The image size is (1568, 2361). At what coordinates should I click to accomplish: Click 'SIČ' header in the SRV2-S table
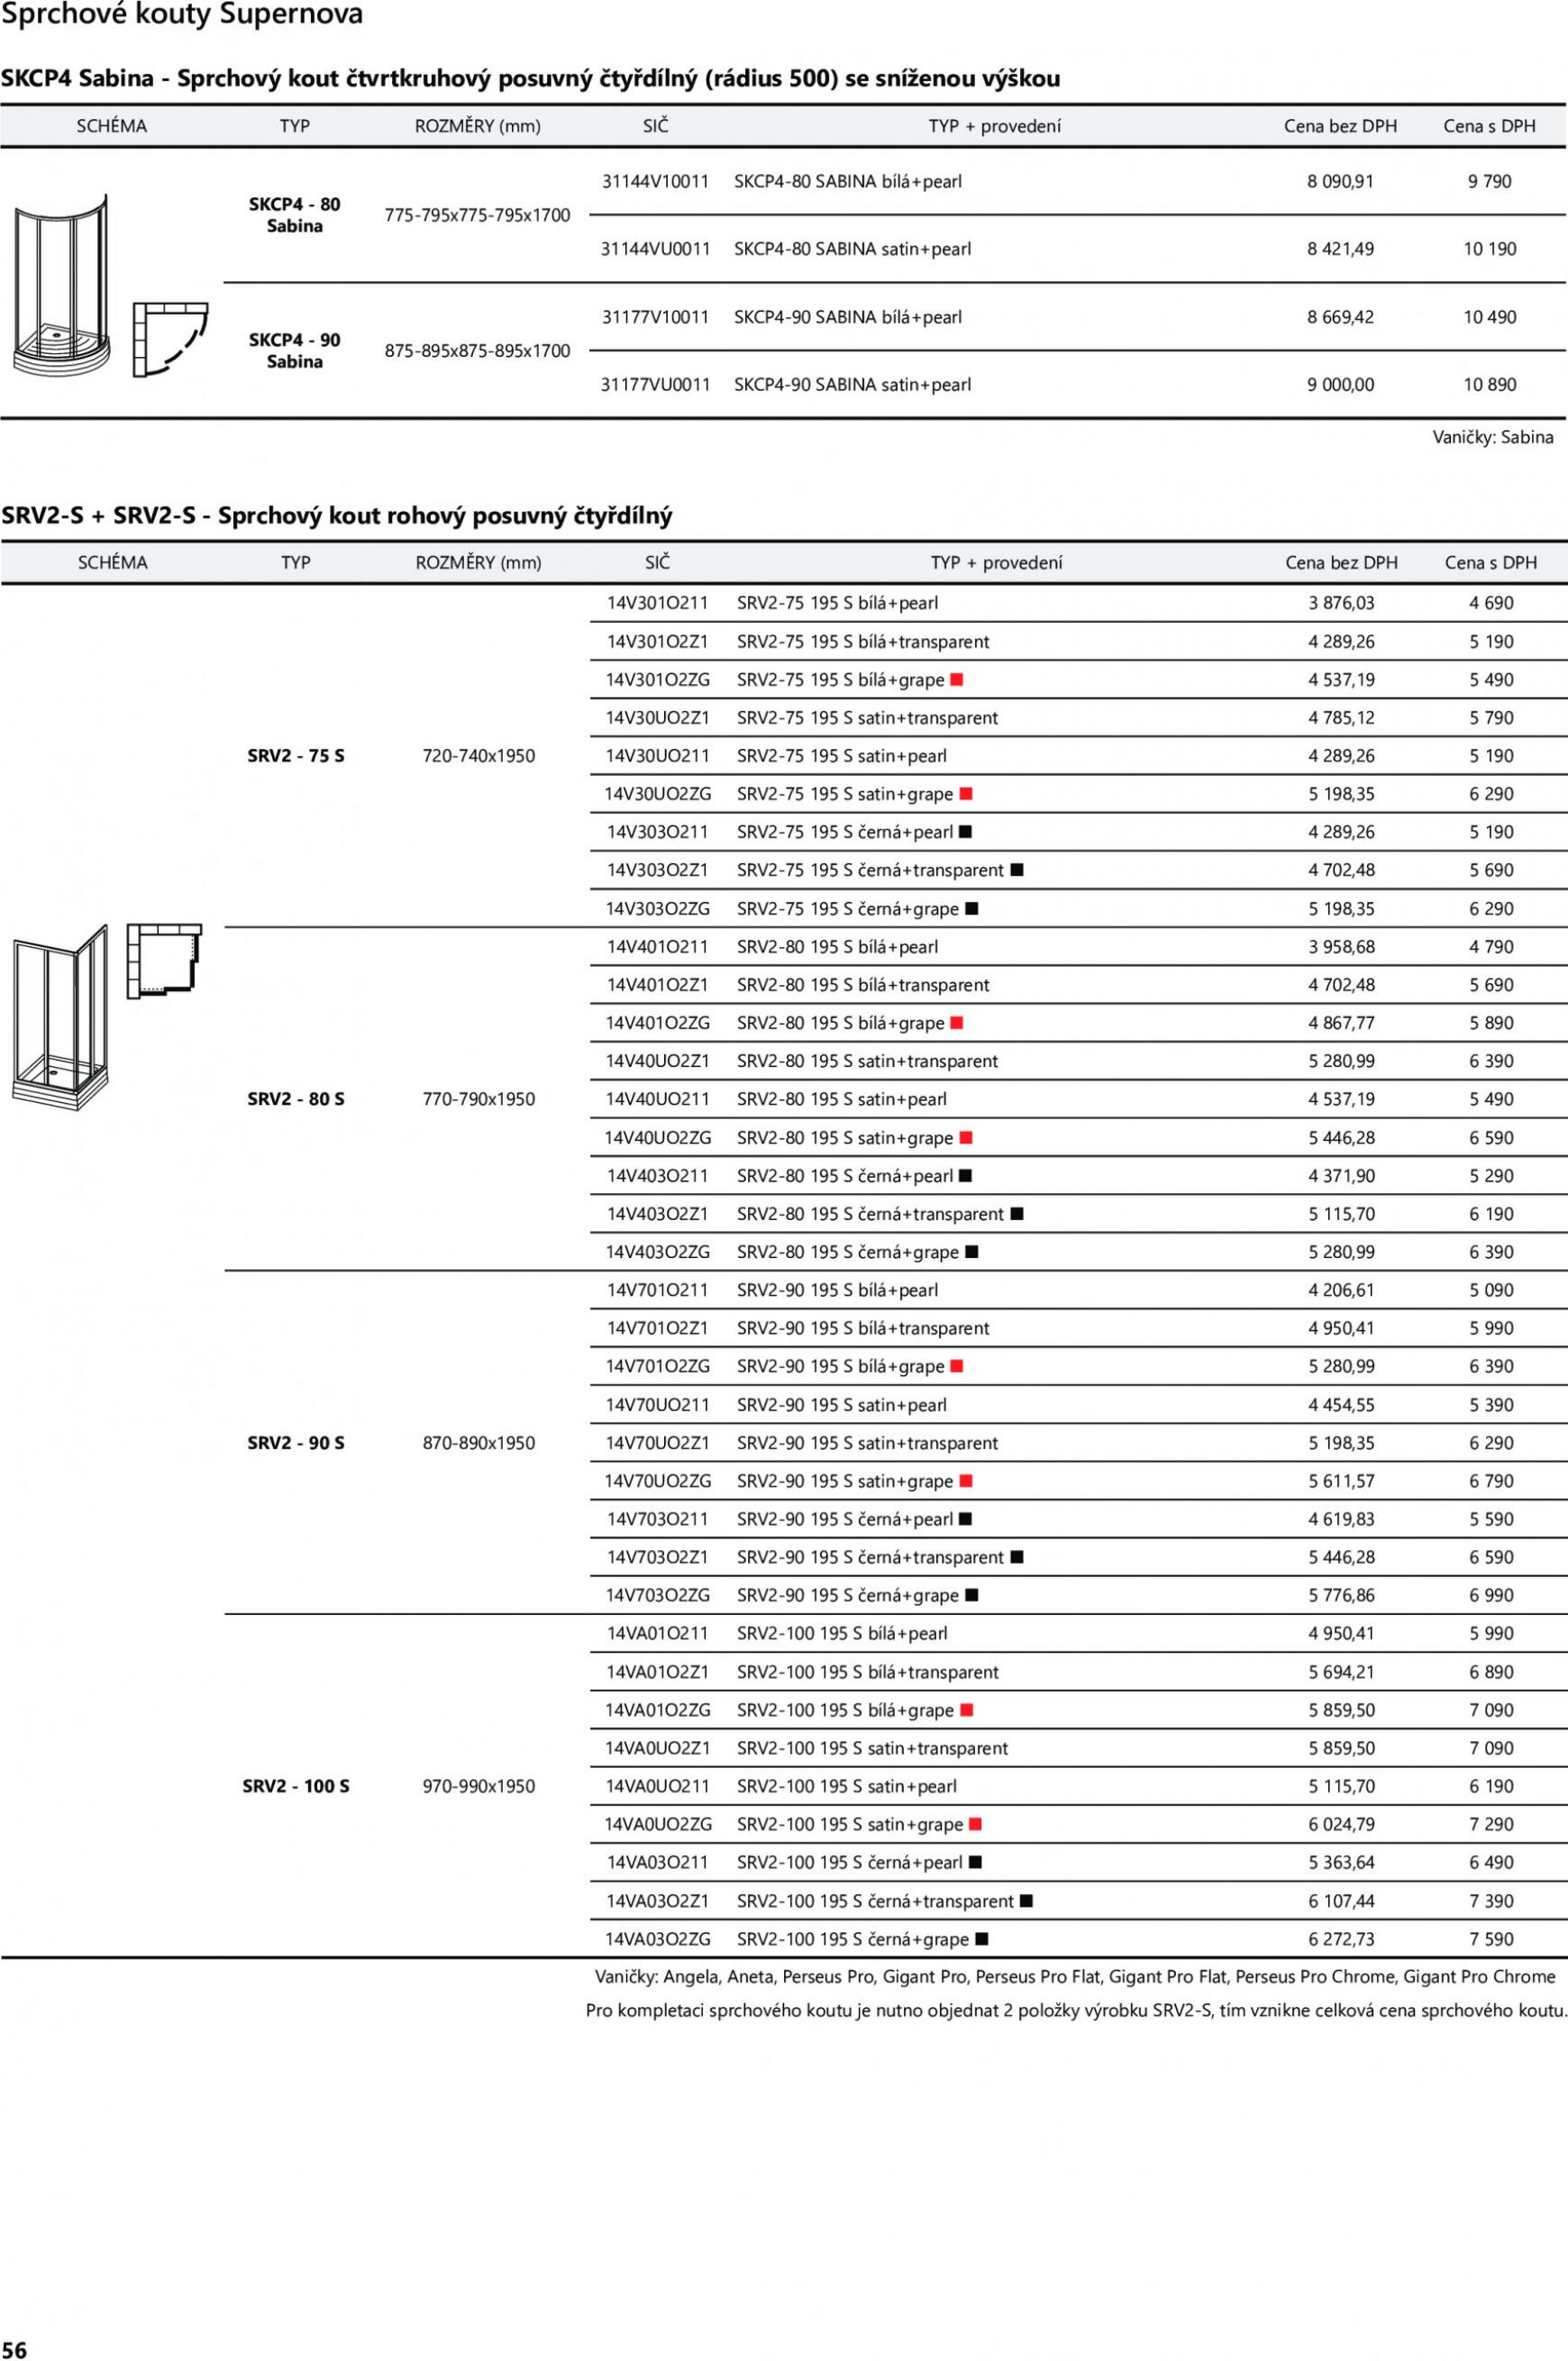[x=657, y=562]
